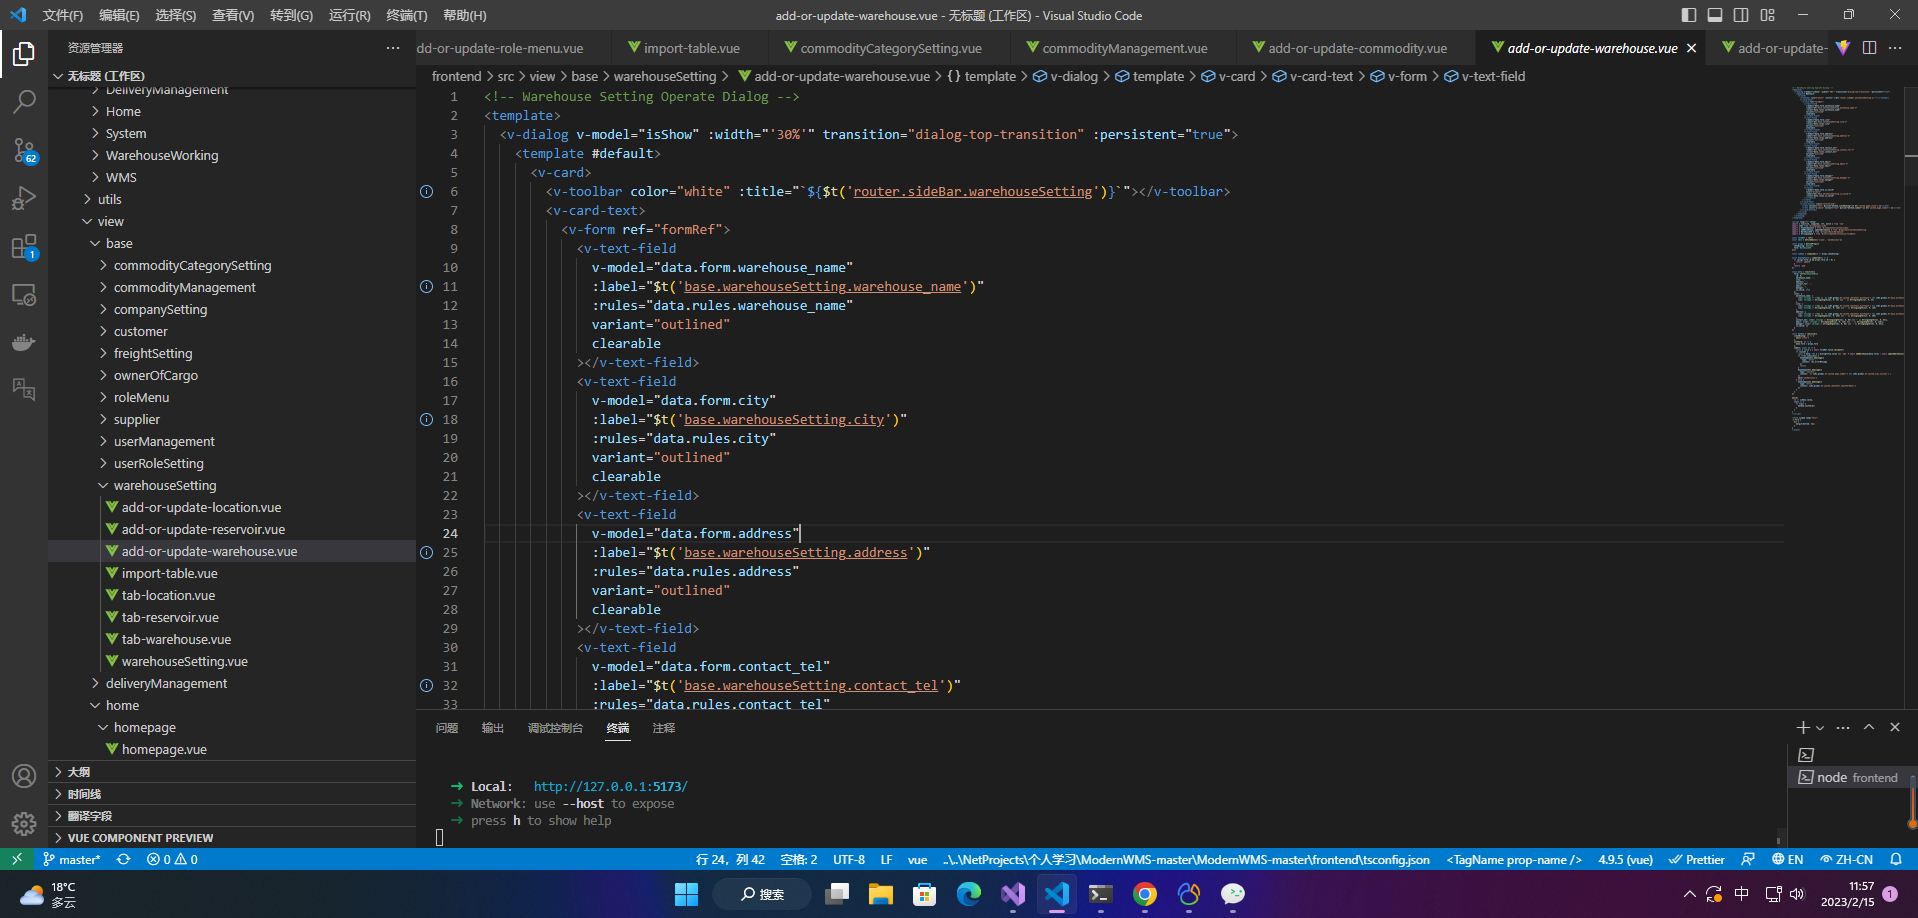Open the 帮助(H) menu

coord(464,15)
